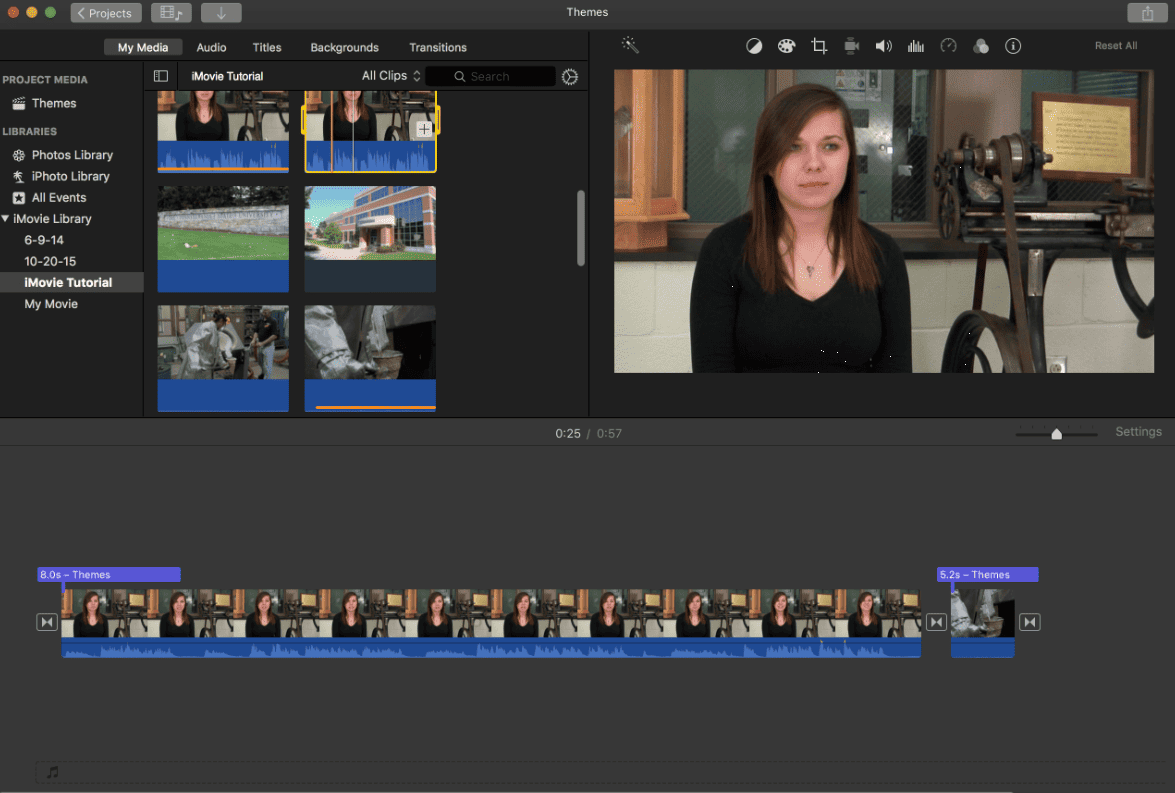This screenshot has height=793, width=1175.
Task: Open the clip information icon
Action: [1013, 46]
